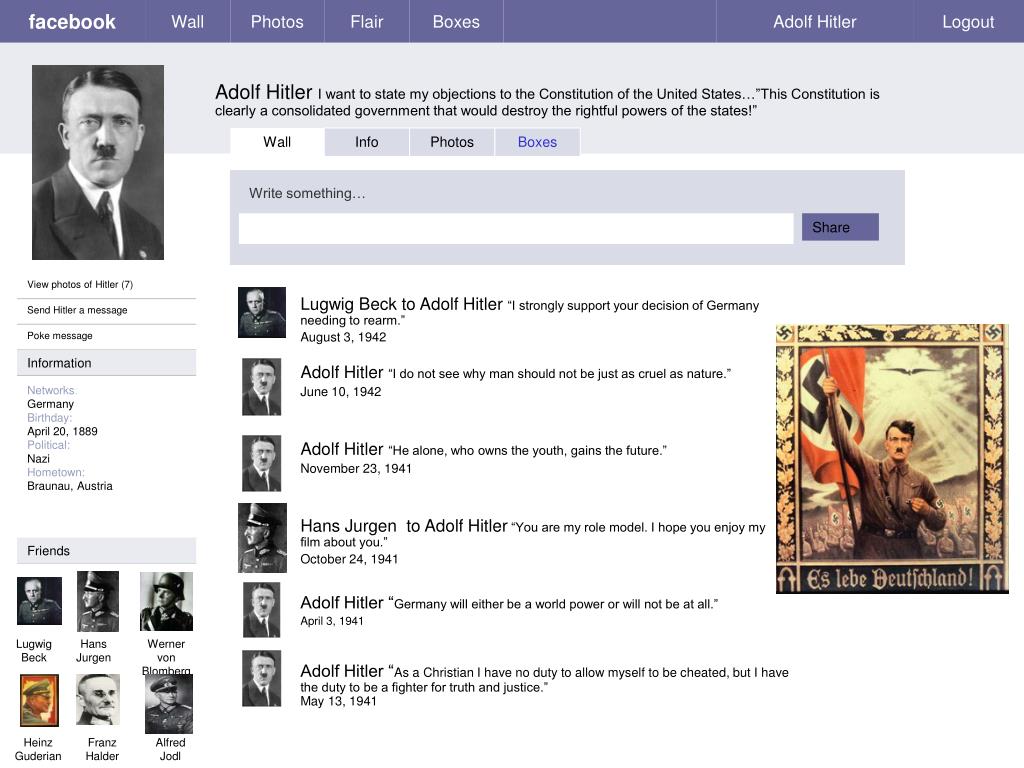Click the Braunau, Austria hometown value
The height and width of the screenshot is (768, 1024).
(x=70, y=486)
